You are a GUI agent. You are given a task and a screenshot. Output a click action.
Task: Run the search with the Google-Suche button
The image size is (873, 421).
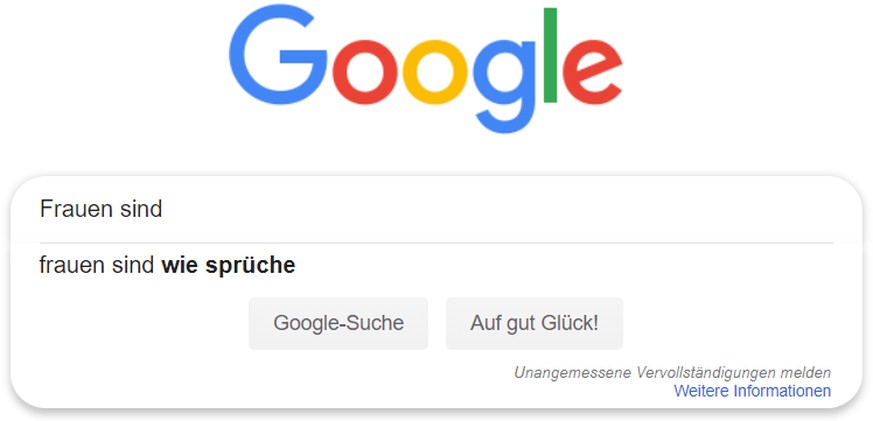coord(338,323)
